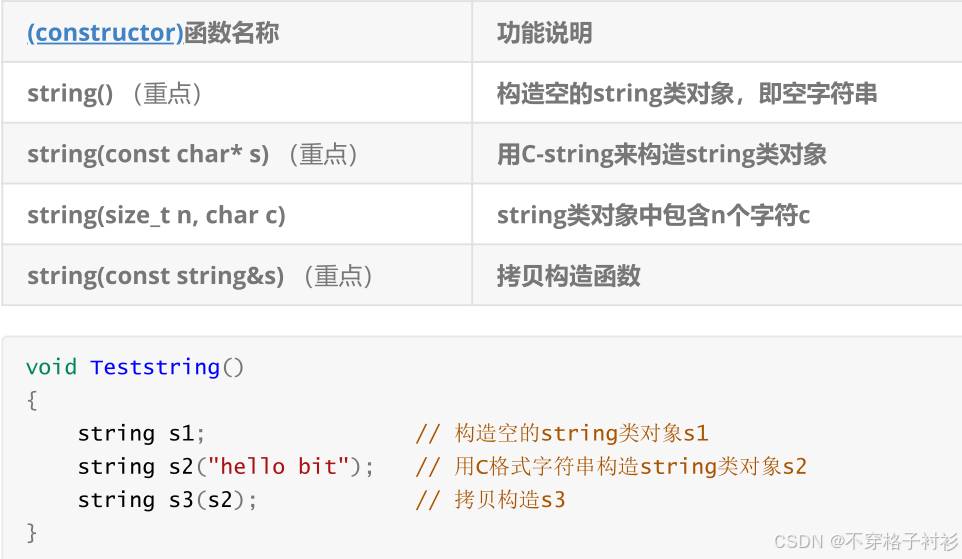962x559 pixels.
Task: Click the void keyword in code
Action: click(51, 367)
